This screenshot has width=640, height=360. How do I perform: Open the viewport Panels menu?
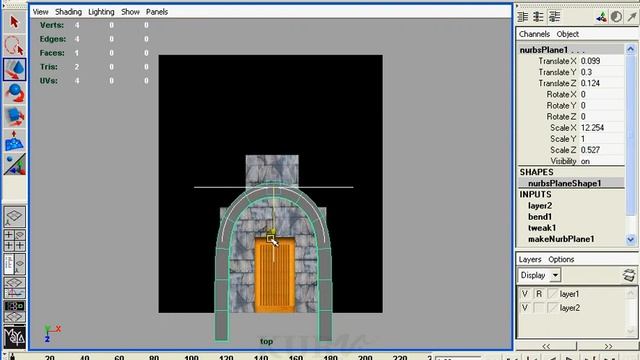pyautogui.click(x=157, y=12)
